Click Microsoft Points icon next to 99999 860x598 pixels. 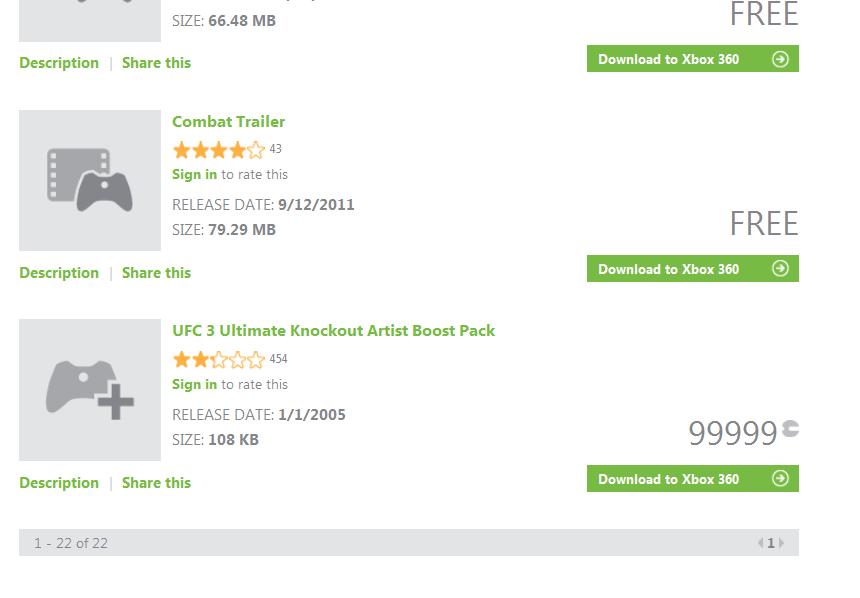click(x=790, y=428)
